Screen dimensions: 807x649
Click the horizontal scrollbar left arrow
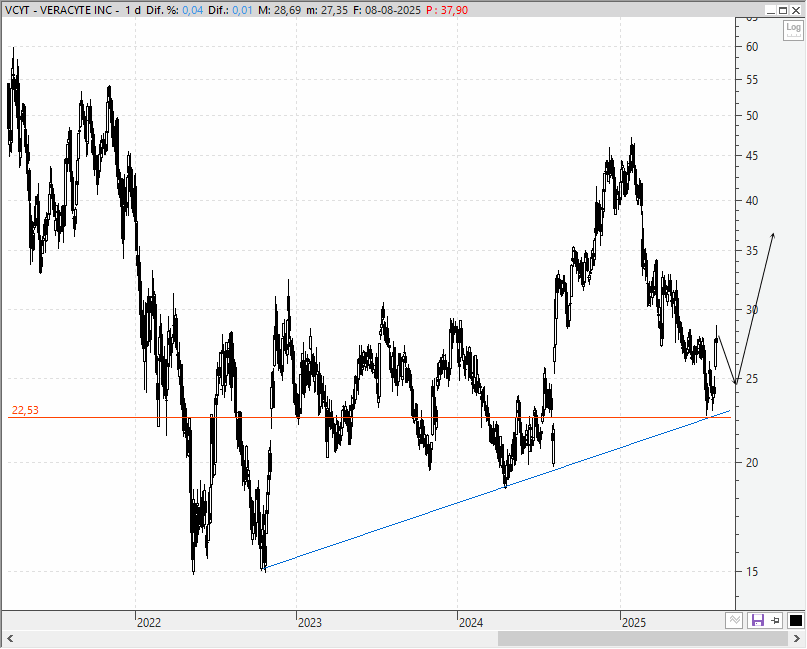(x=10, y=639)
